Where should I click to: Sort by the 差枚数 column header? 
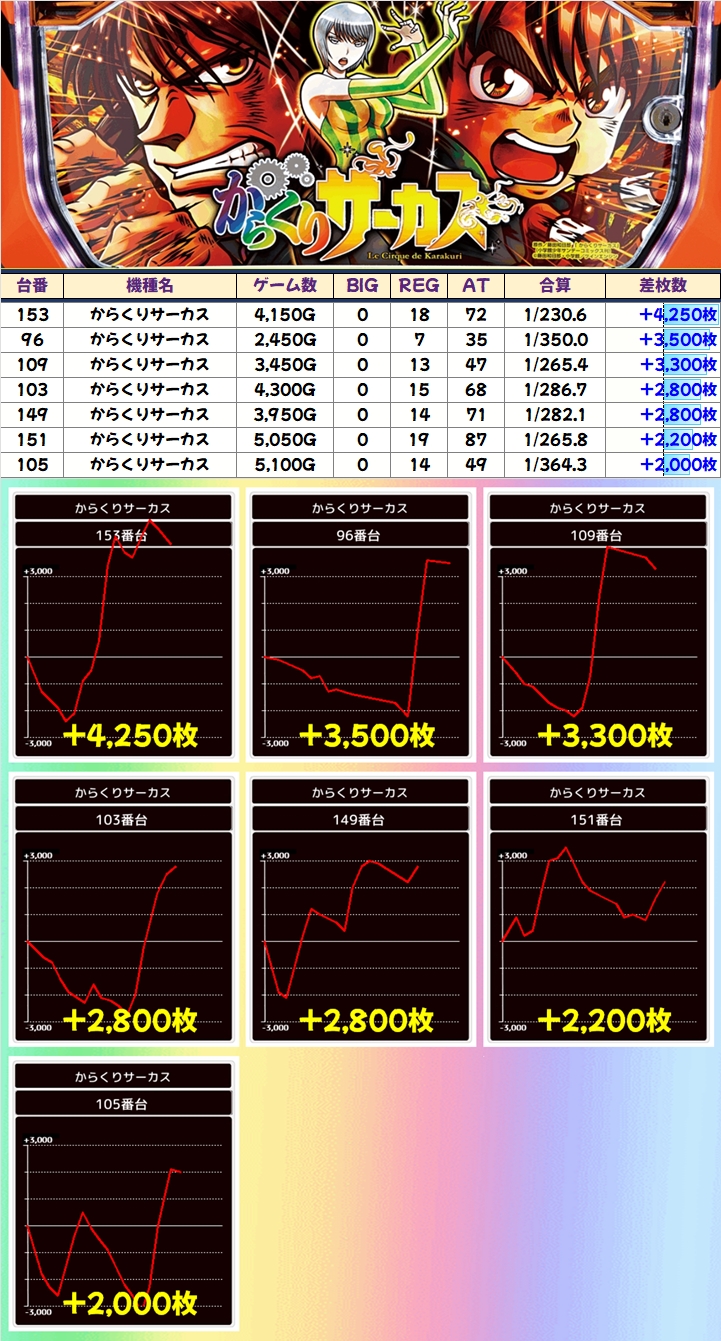coord(662,285)
